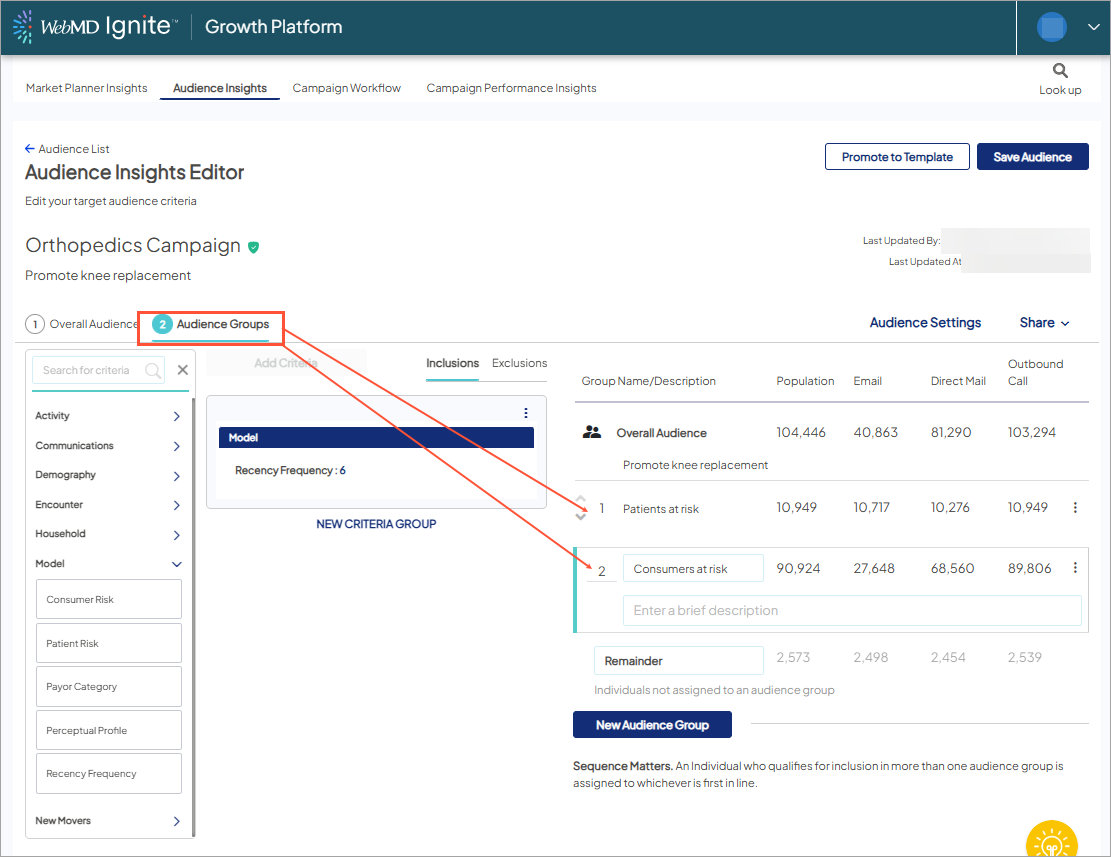Select the Overall Audience step
This screenshot has height=857, width=1111.
coord(82,324)
